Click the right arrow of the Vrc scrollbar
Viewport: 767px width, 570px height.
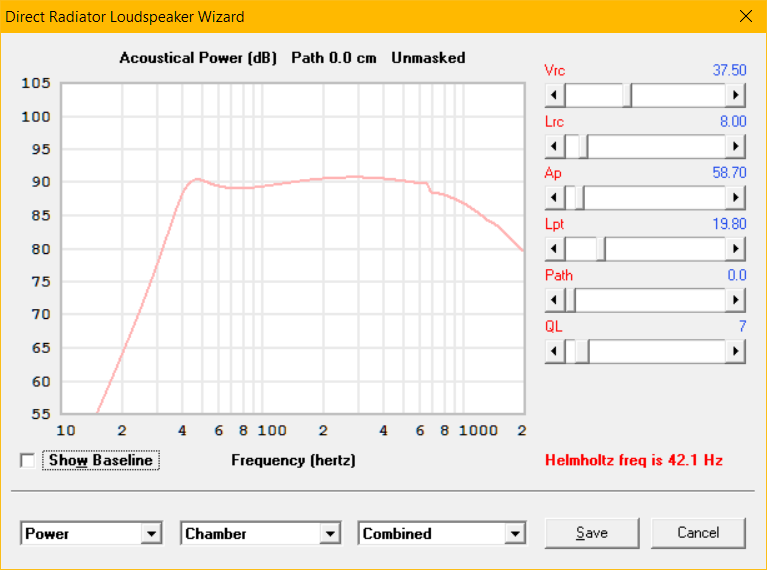pos(735,95)
